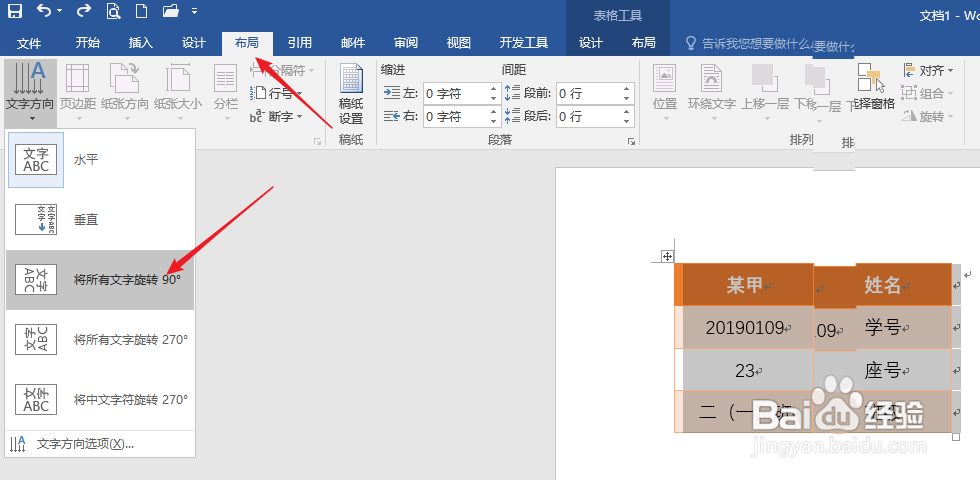Open the 分栏 columns button
Image resolution: width=980 pixels, height=480 pixels.
[x=226, y=93]
